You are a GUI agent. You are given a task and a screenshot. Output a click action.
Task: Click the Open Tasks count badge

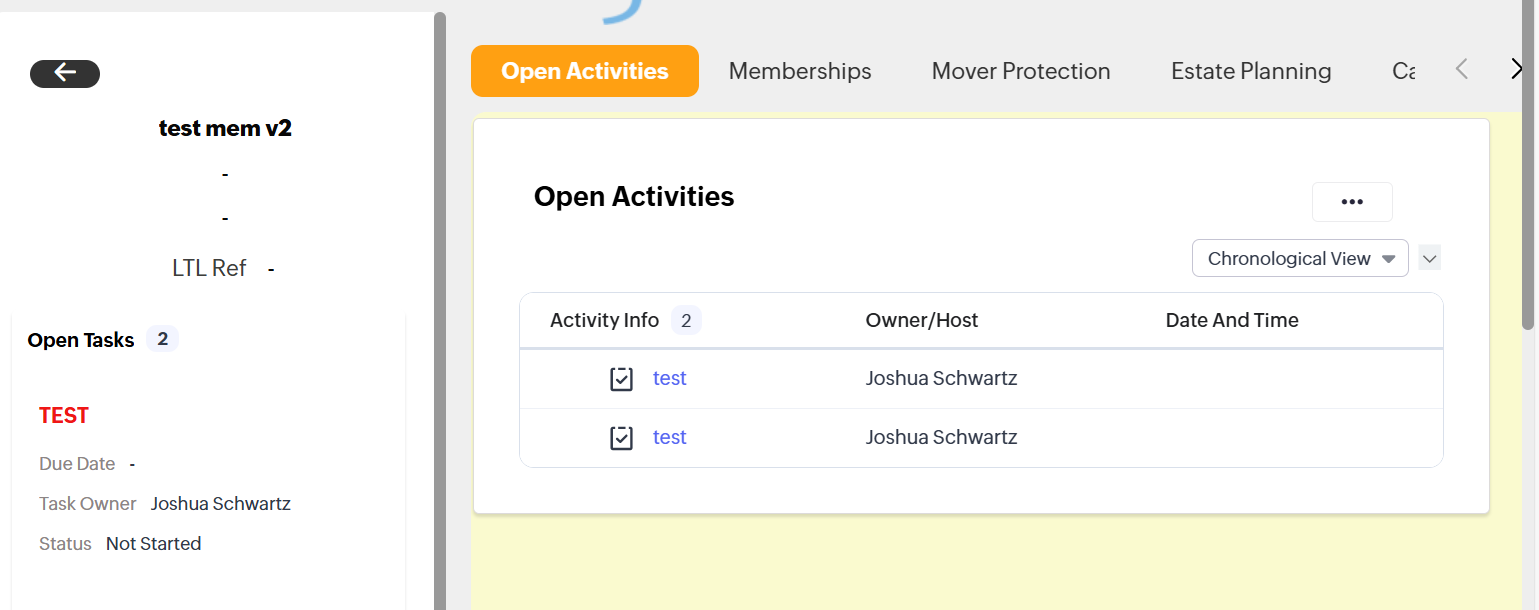162,339
